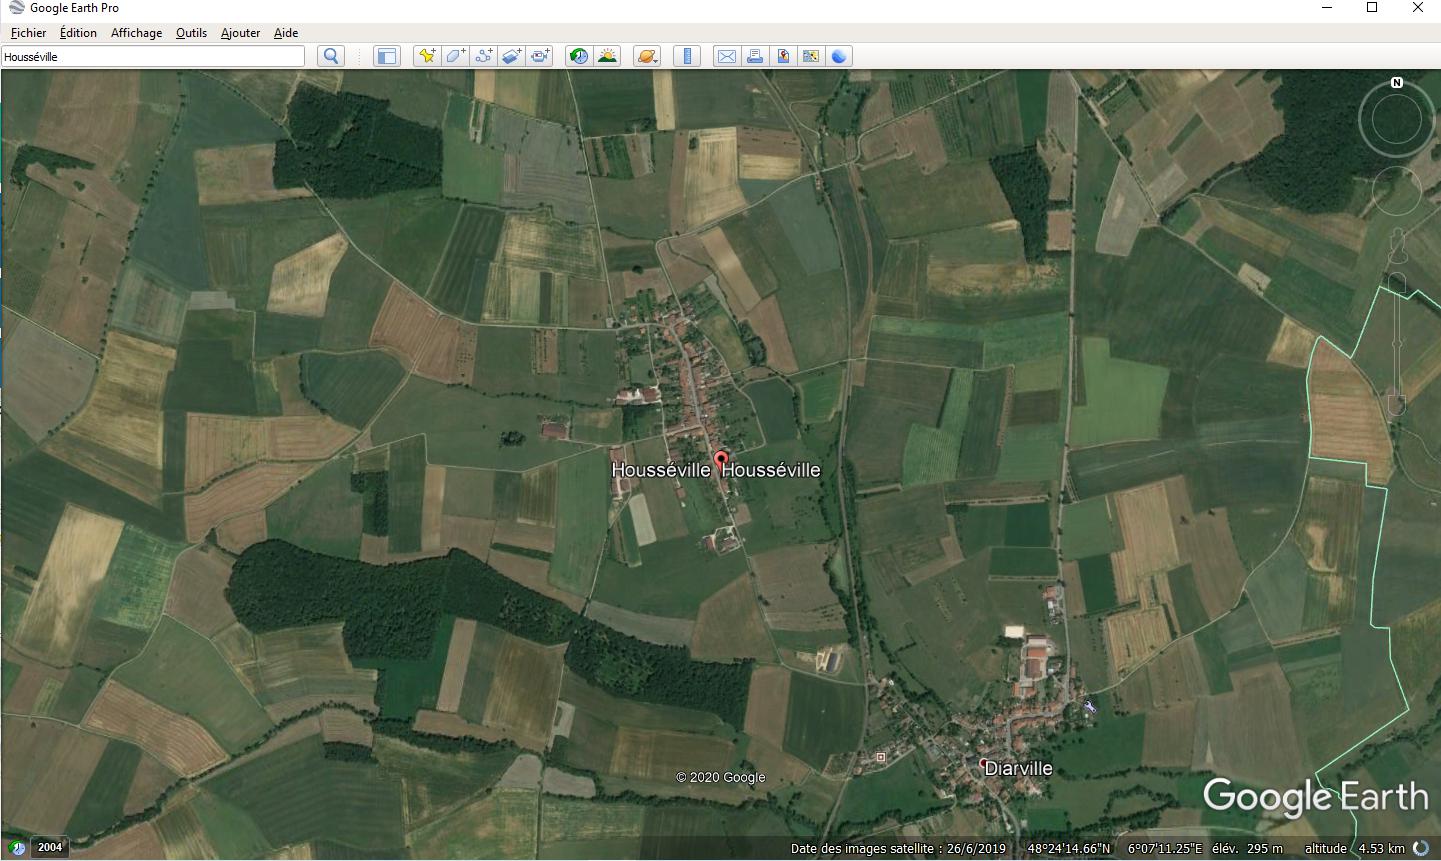Open the Édition menu
Image resolution: width=1441 pixels, height=861 pixels.
click(x=78, y=33)
